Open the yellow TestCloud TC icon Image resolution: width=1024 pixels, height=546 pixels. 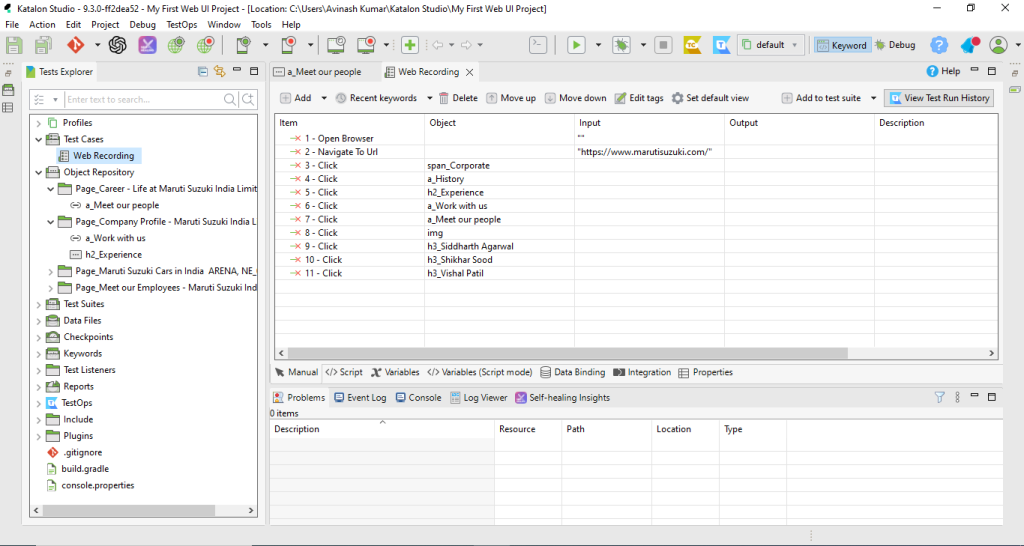coord(692,45)
